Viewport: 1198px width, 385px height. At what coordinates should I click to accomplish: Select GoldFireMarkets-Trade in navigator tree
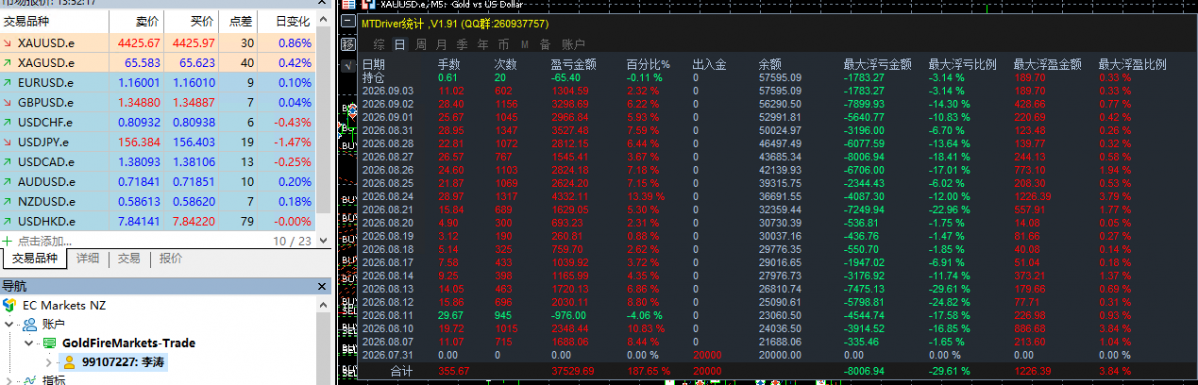pos(128,343)
